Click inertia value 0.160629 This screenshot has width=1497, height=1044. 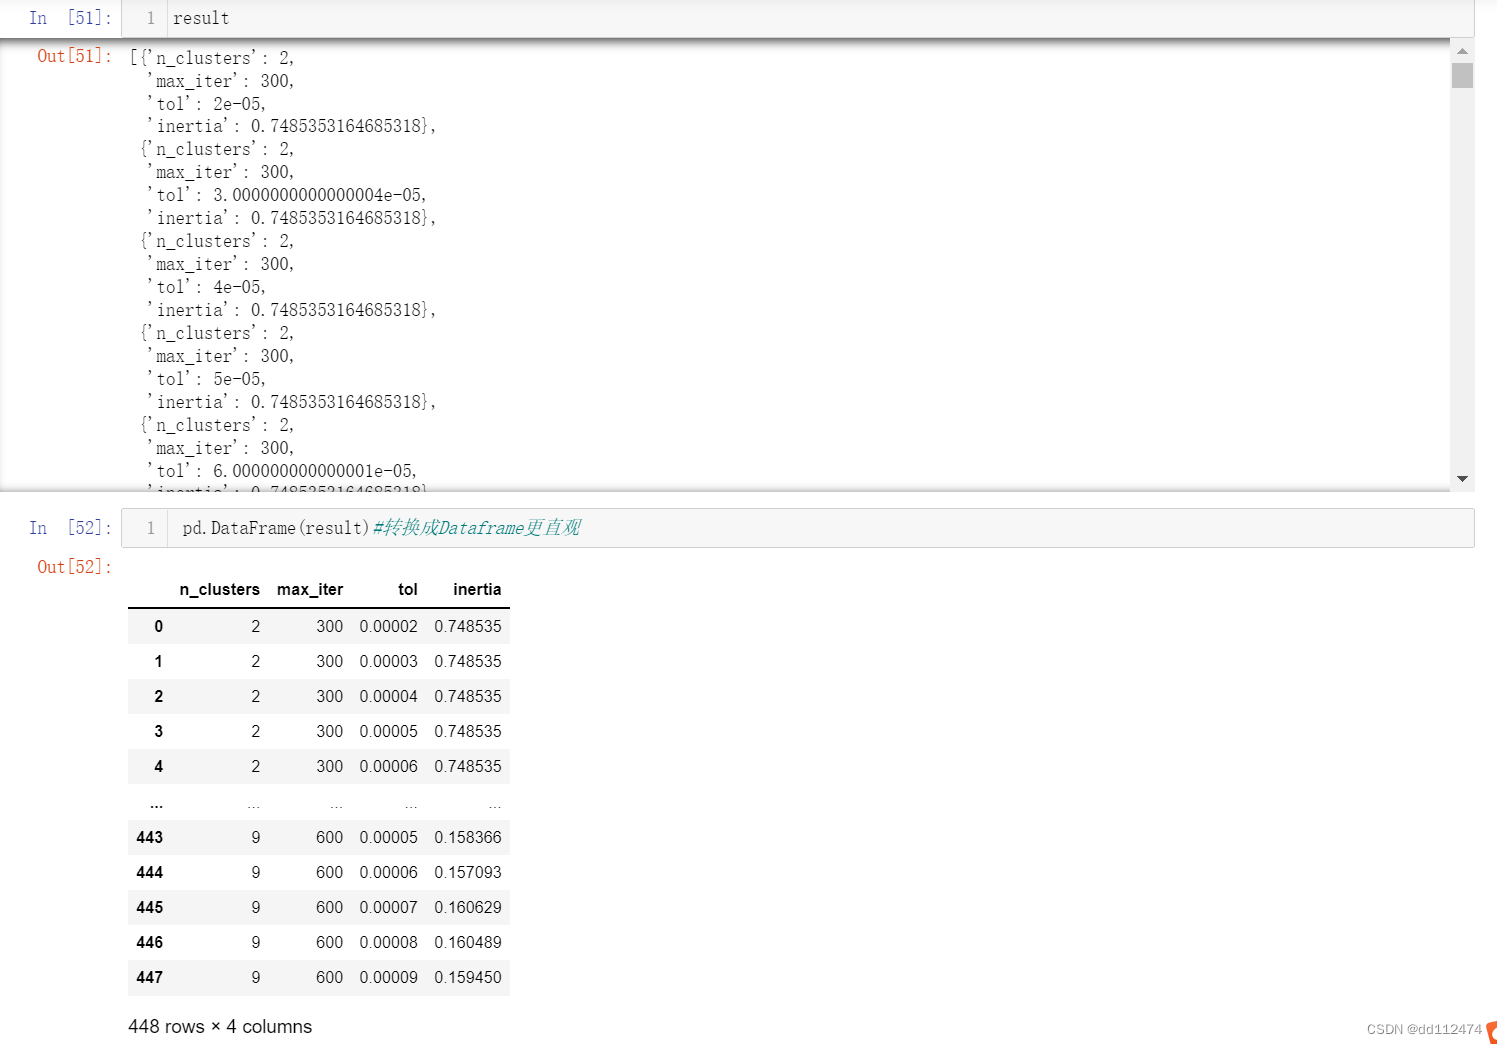click(x=468, y=908)
